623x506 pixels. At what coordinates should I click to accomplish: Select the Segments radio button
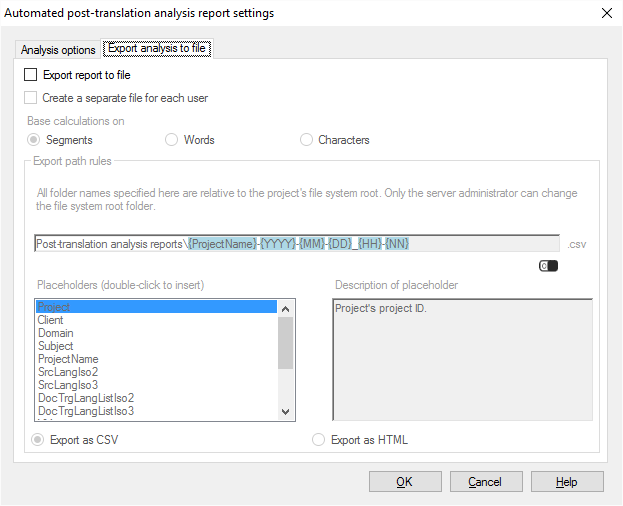(x=35, y=140)
